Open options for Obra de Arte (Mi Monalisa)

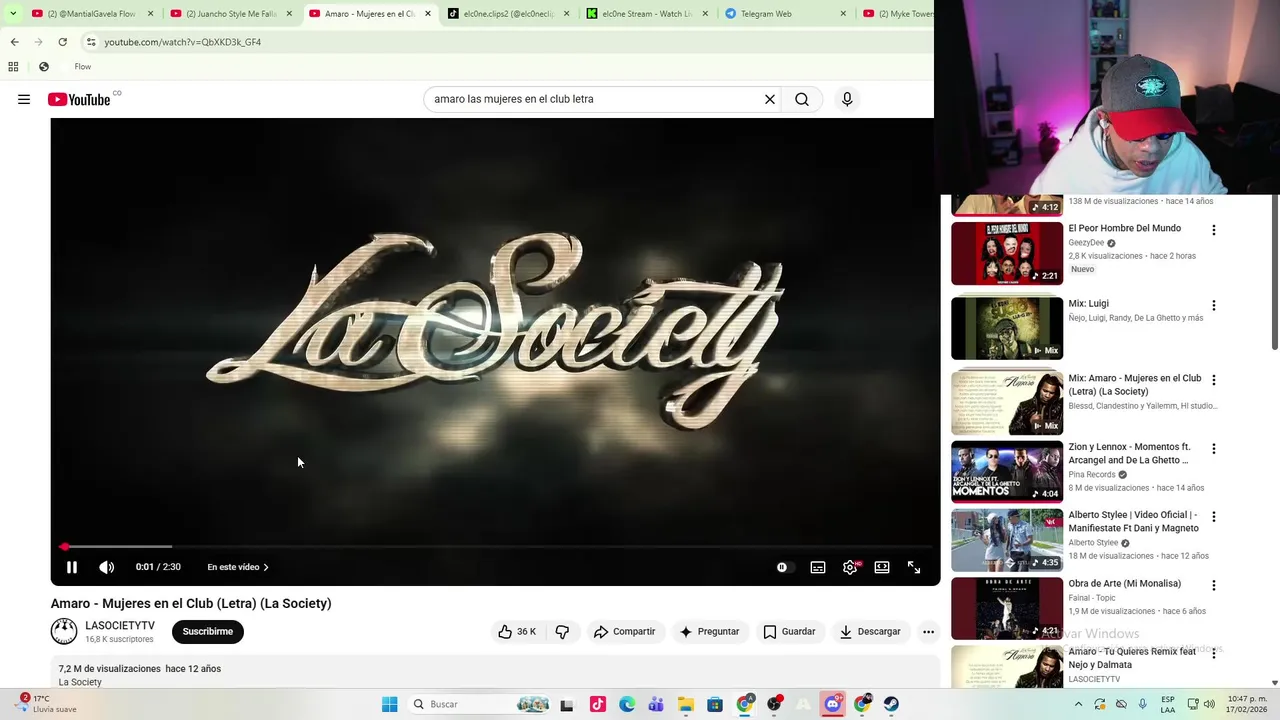click(x=1214, y=585)
